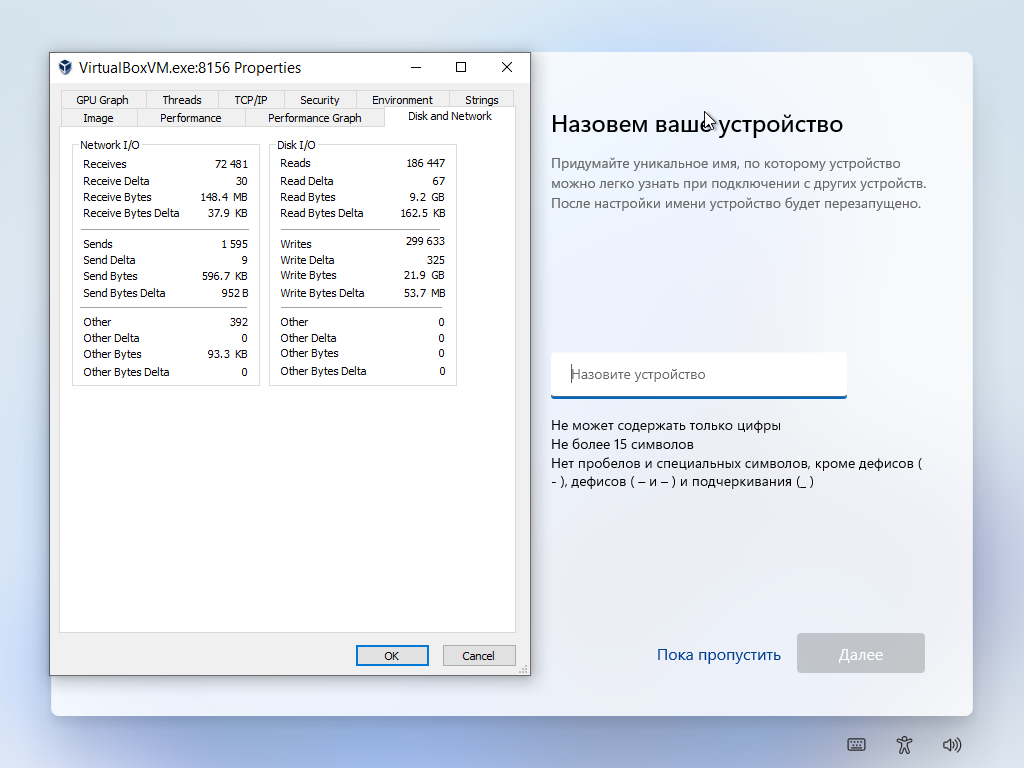Open the Environment tab
1024x768 pixels.
[x=402, y=100]
